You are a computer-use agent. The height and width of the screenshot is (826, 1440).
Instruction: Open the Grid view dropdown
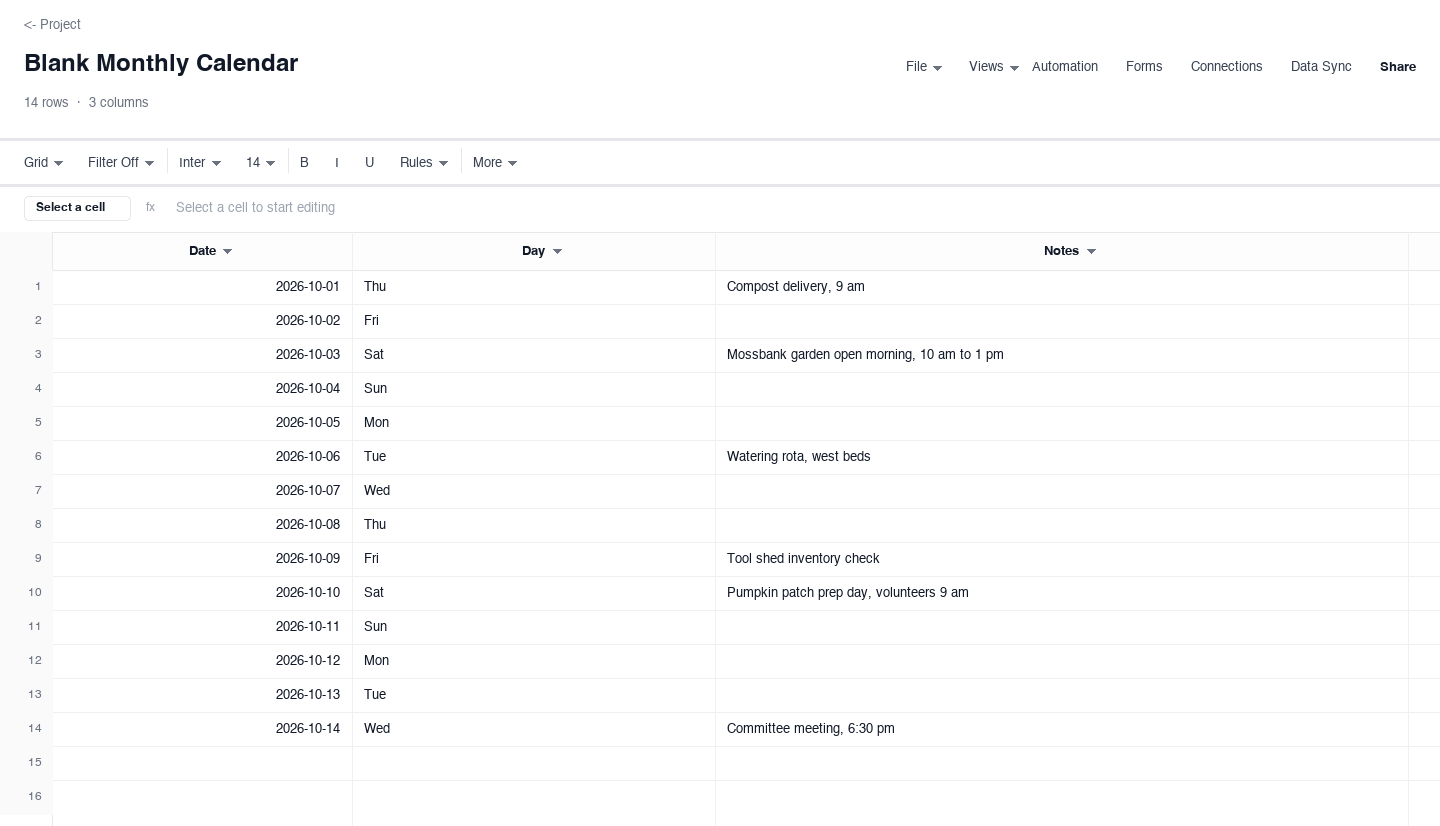(44, 162)
